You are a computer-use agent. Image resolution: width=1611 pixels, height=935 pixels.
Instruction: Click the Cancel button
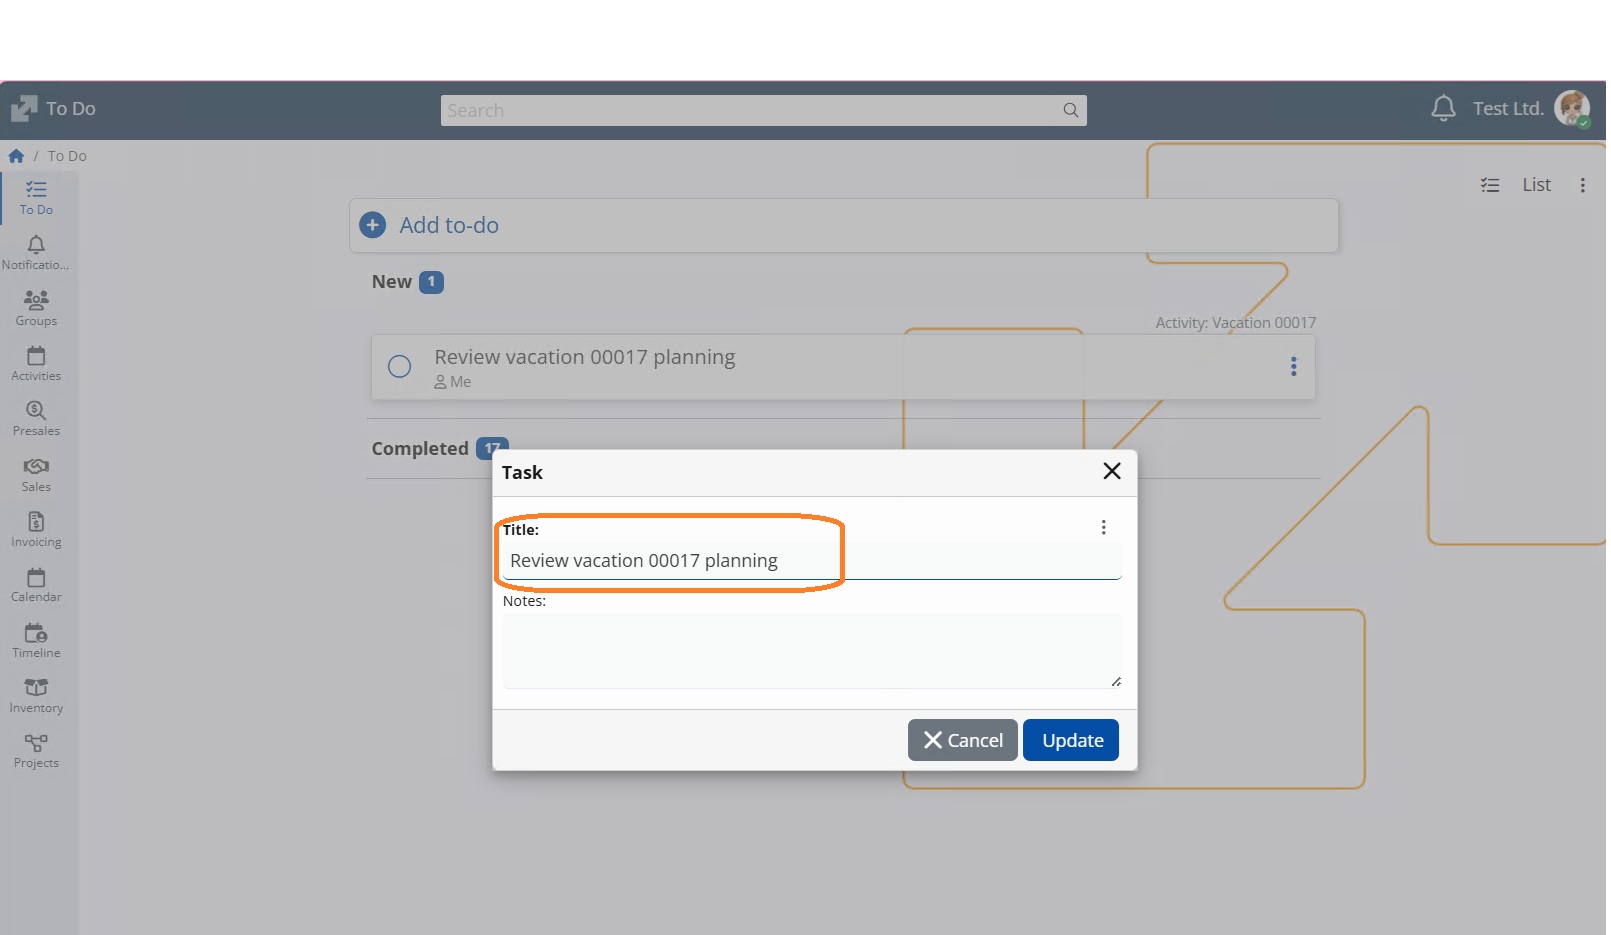tap(962, 740)
